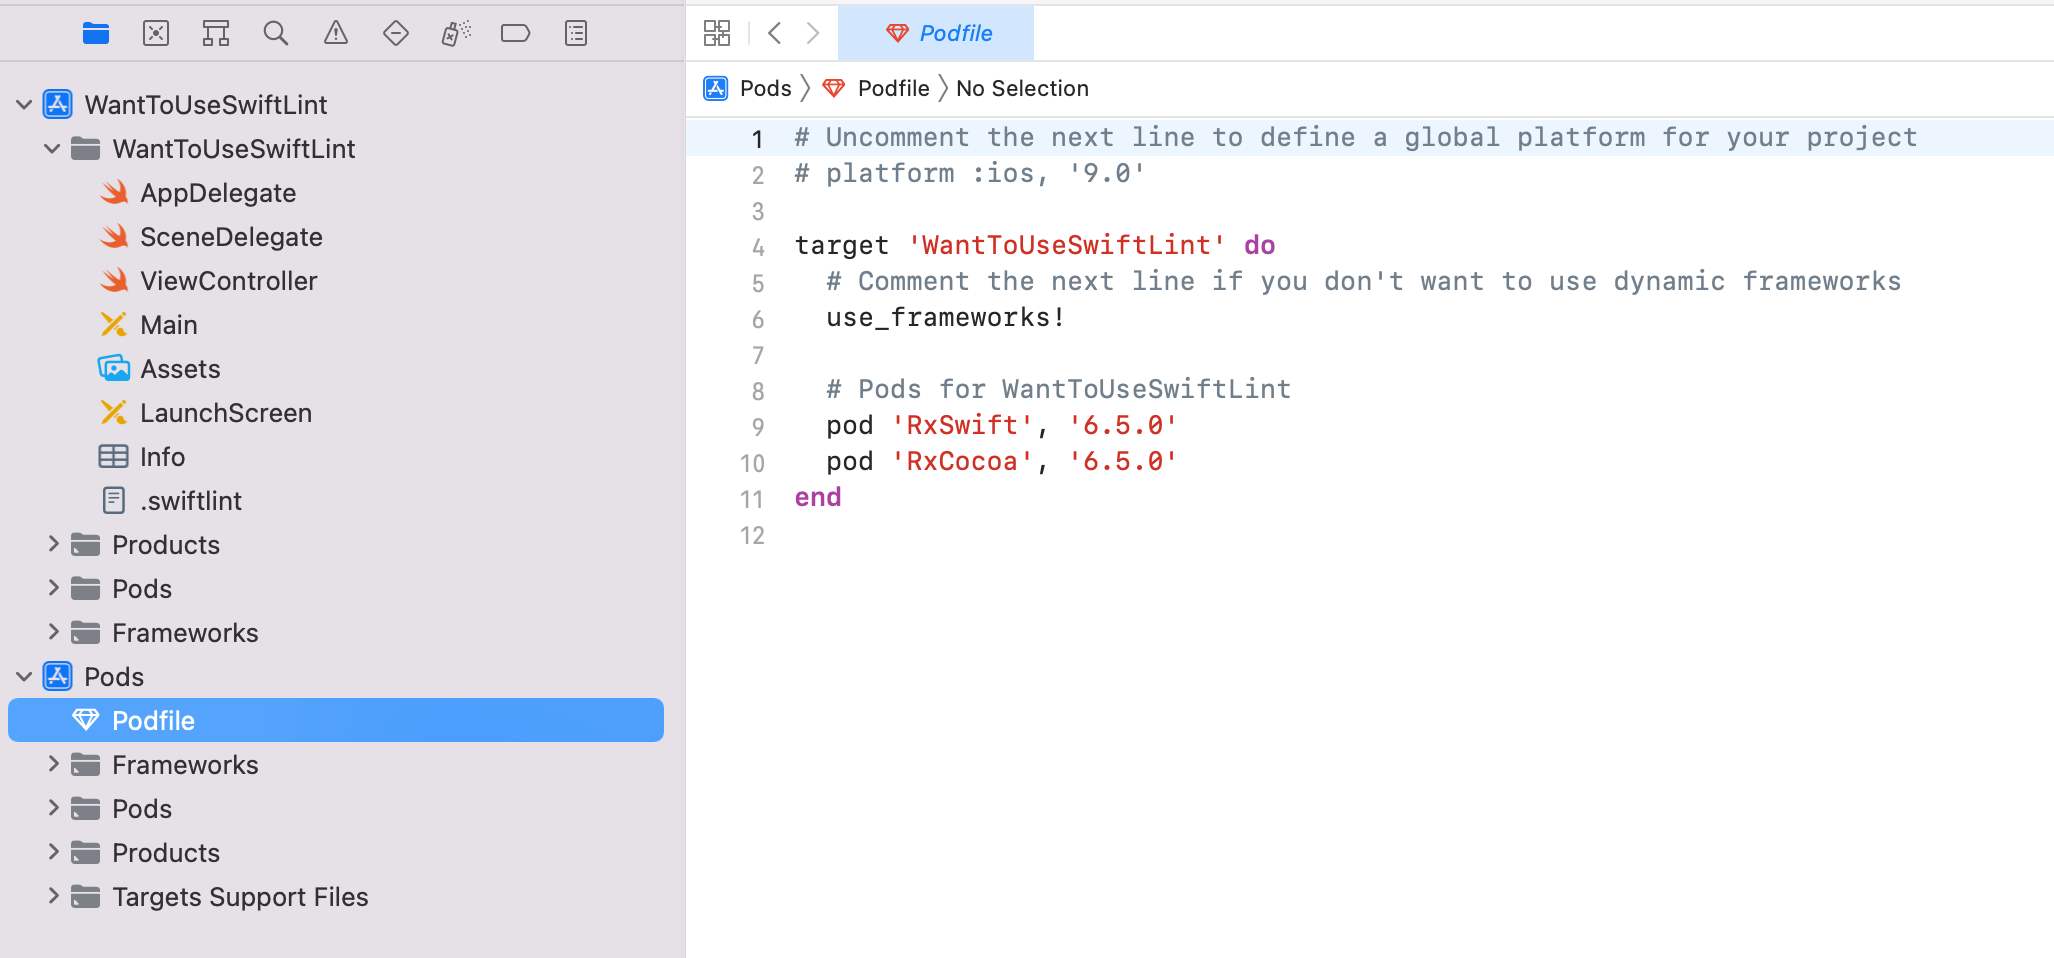This screenshot has width=2054, height=958.
Task: Click 'WantToUseSwiftLint' target string in code
Action: coord(1066,245)
